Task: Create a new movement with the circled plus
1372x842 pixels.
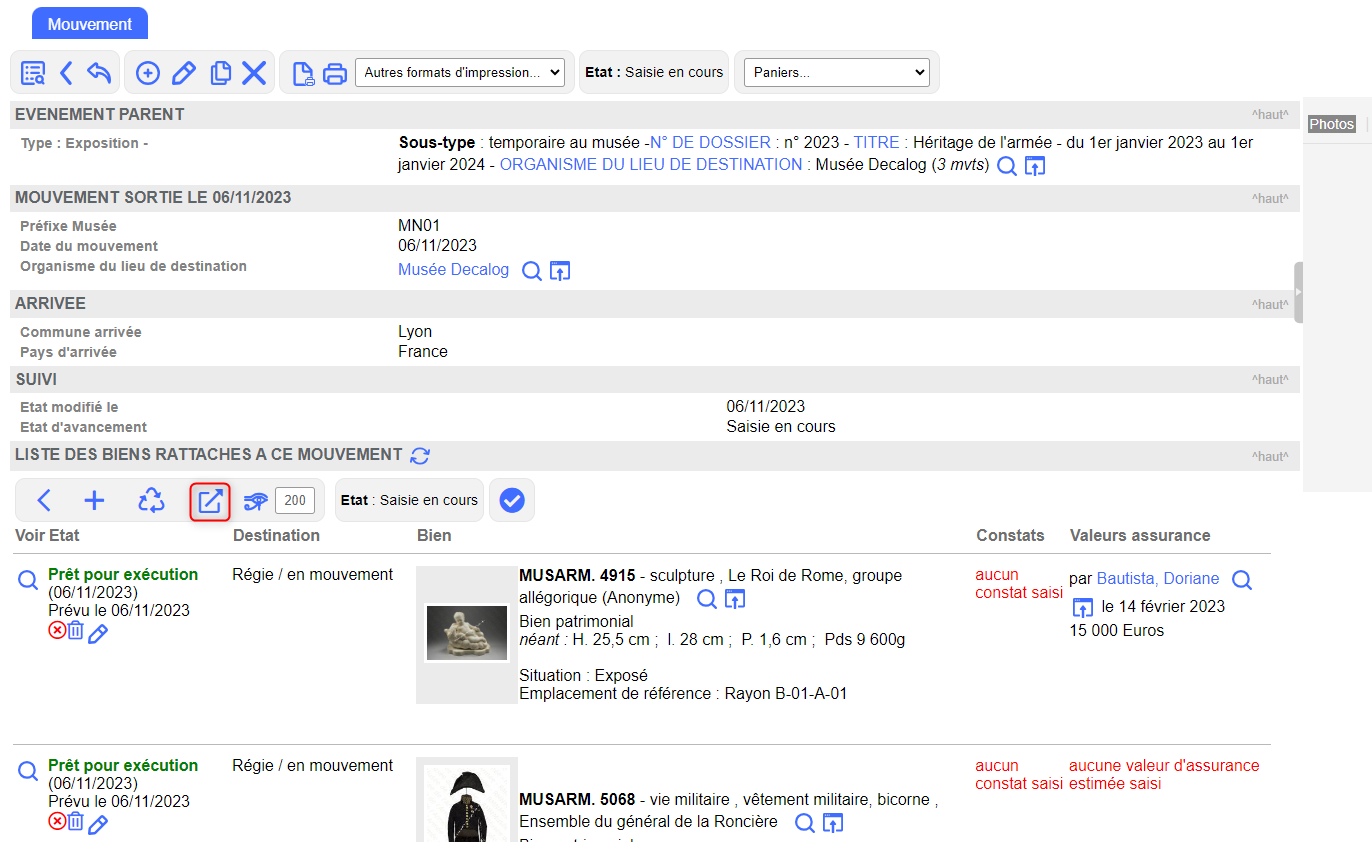Action: [148, 73]
